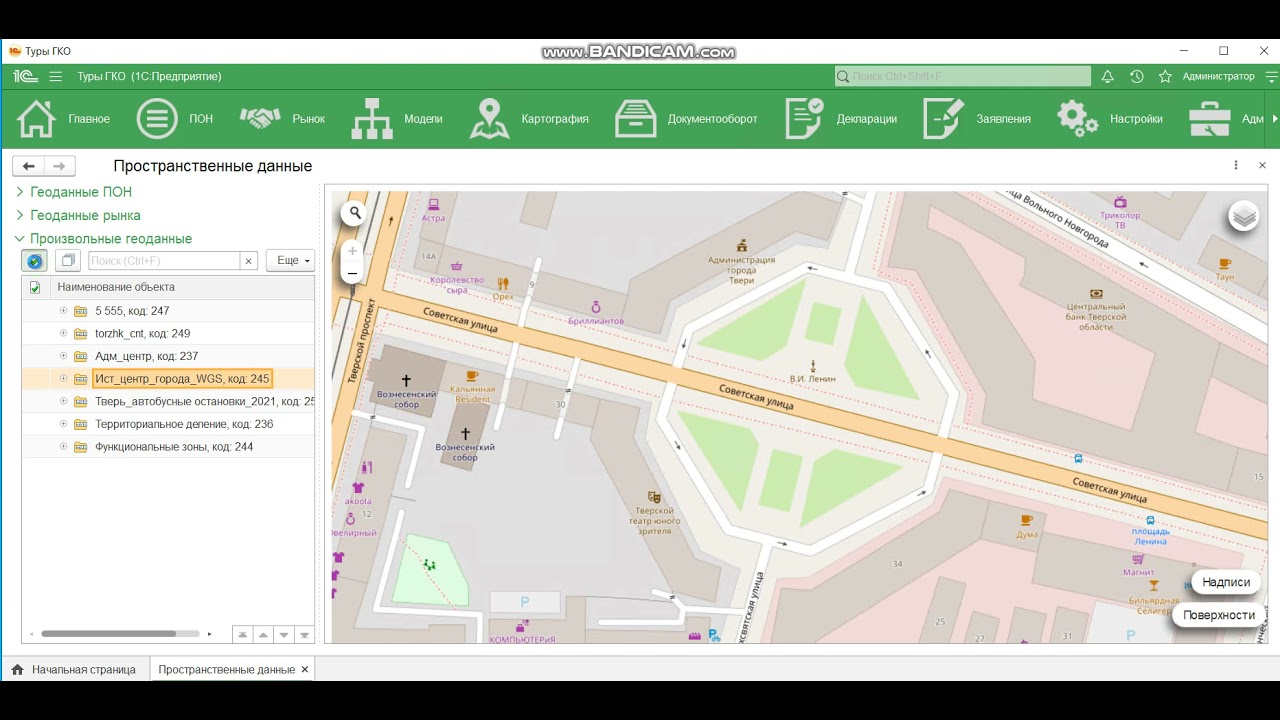The width and height of the screenshot is (1280, 720).
Task: Open the Рынок handshake section
Action: (282, 119)
